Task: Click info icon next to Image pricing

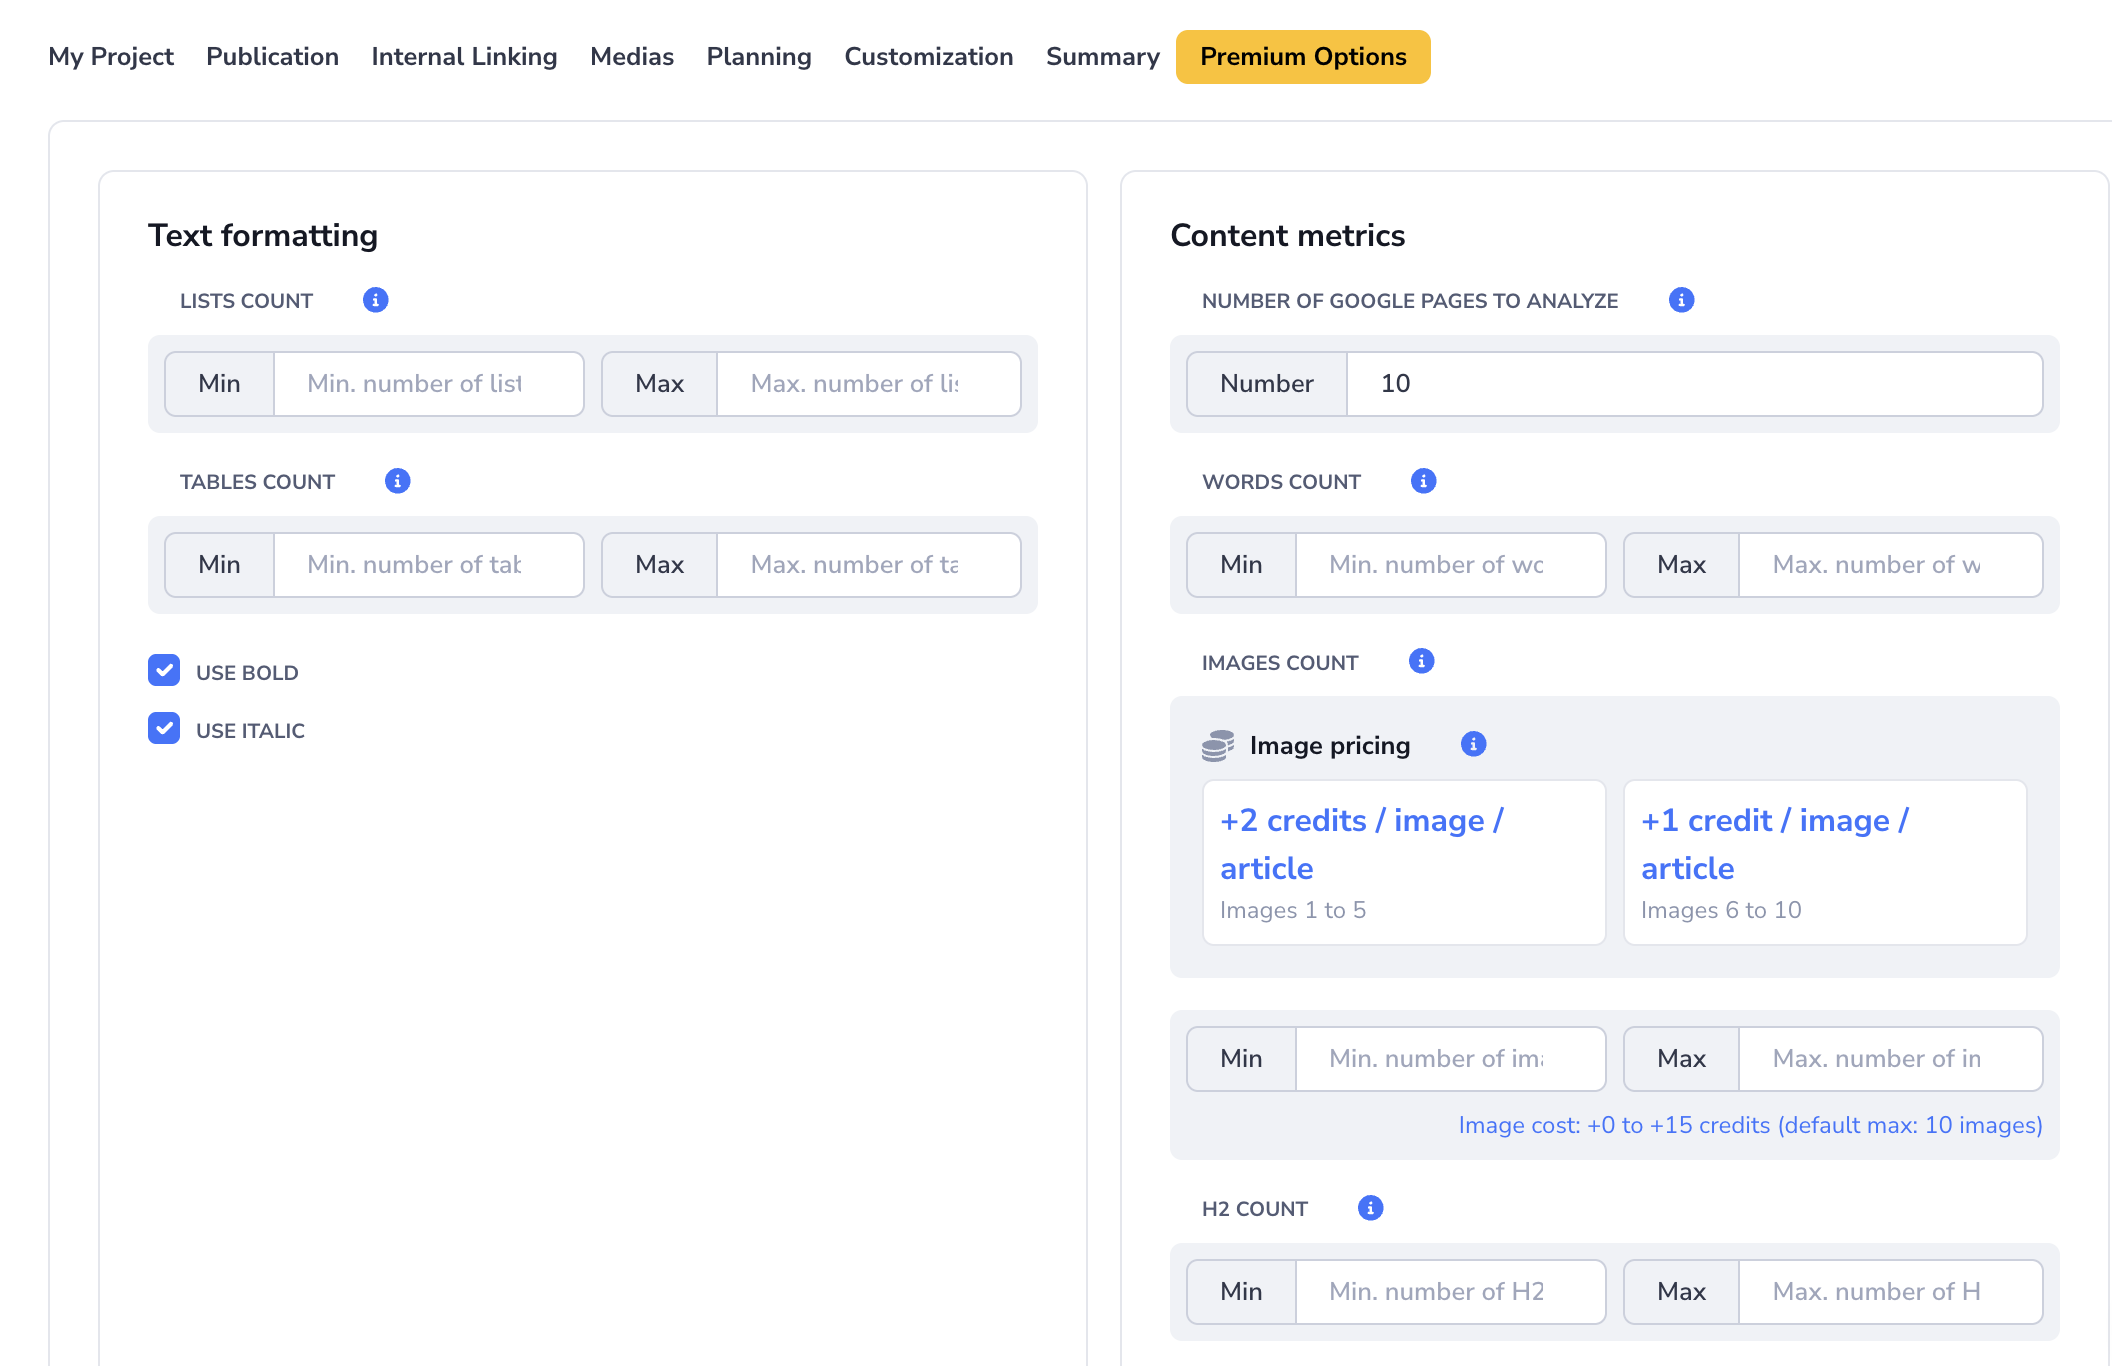Action: pyautogui.click(x=1473, y=744)
